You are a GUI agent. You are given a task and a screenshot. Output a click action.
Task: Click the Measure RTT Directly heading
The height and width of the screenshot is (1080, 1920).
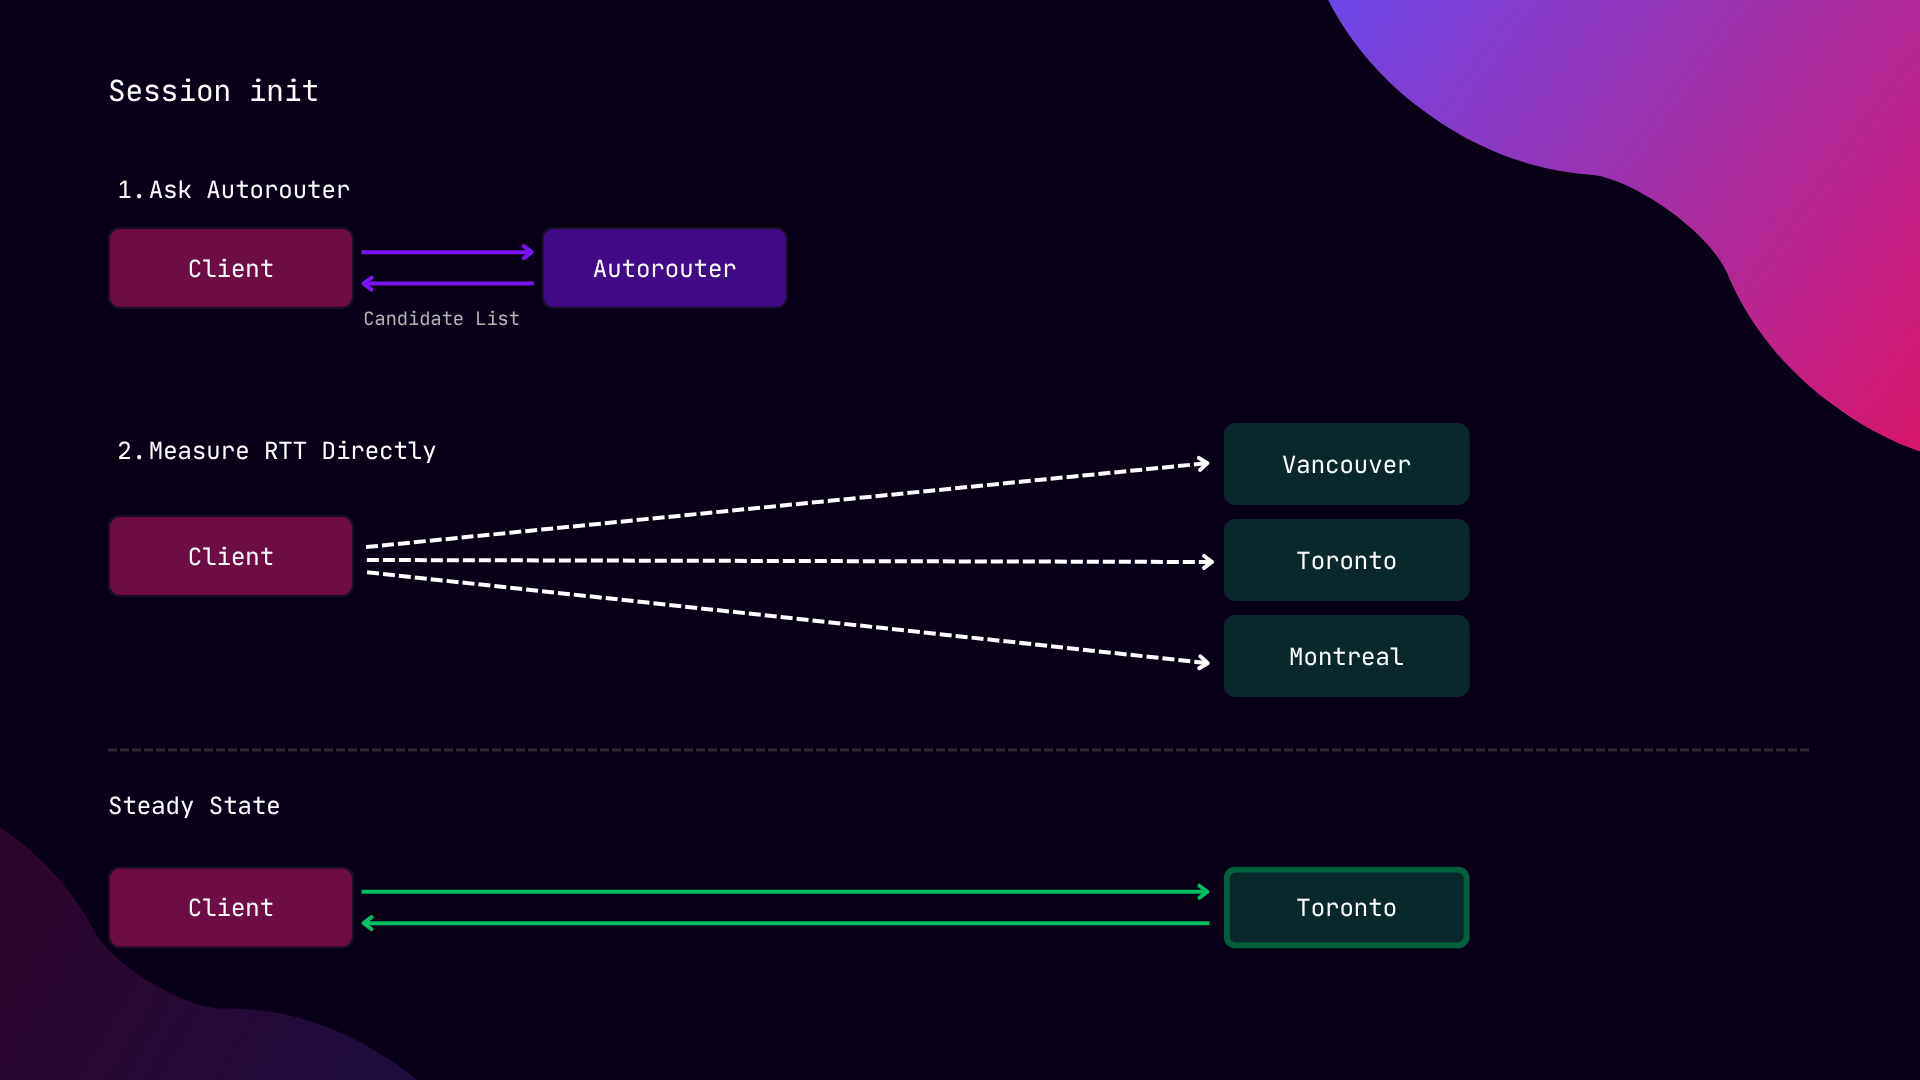[x=277, y=451]
